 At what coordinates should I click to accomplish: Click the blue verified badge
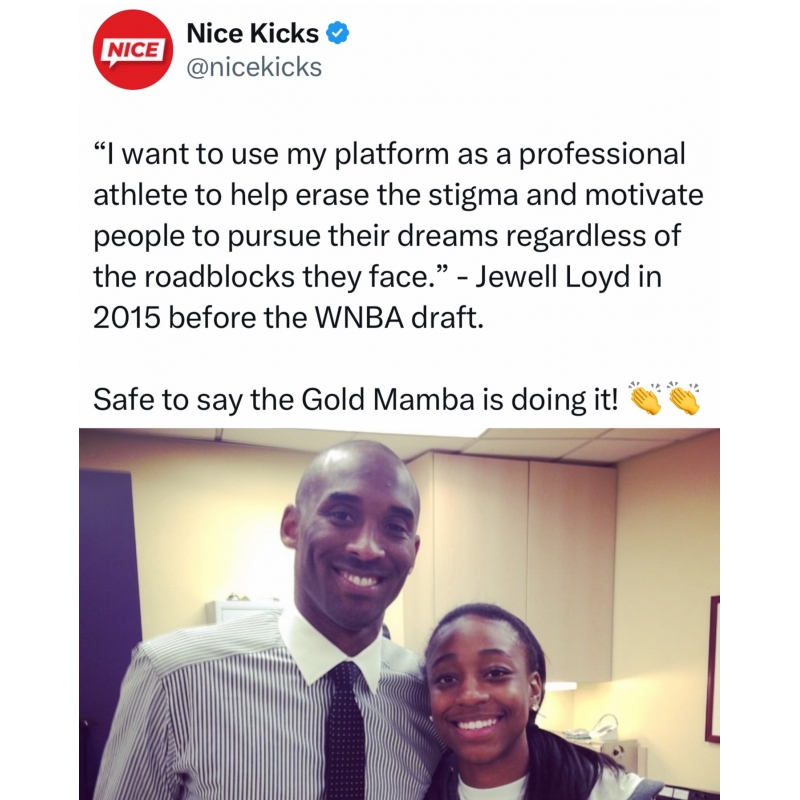[x=337, y=34]
